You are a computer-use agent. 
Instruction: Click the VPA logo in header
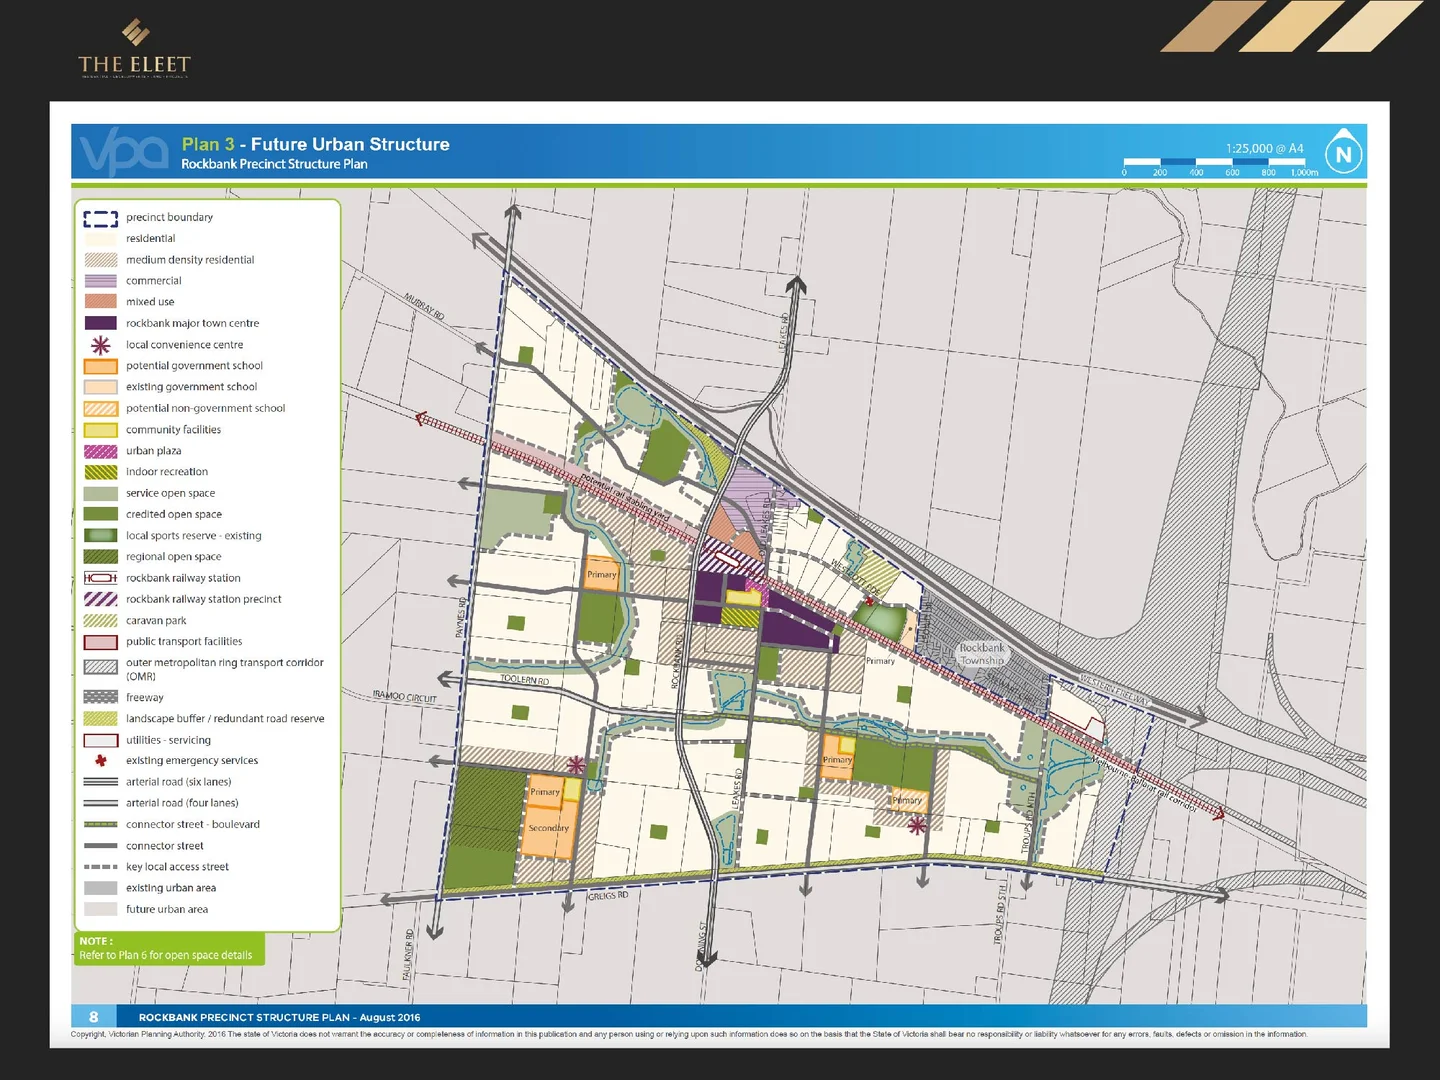tap(124, 152)
